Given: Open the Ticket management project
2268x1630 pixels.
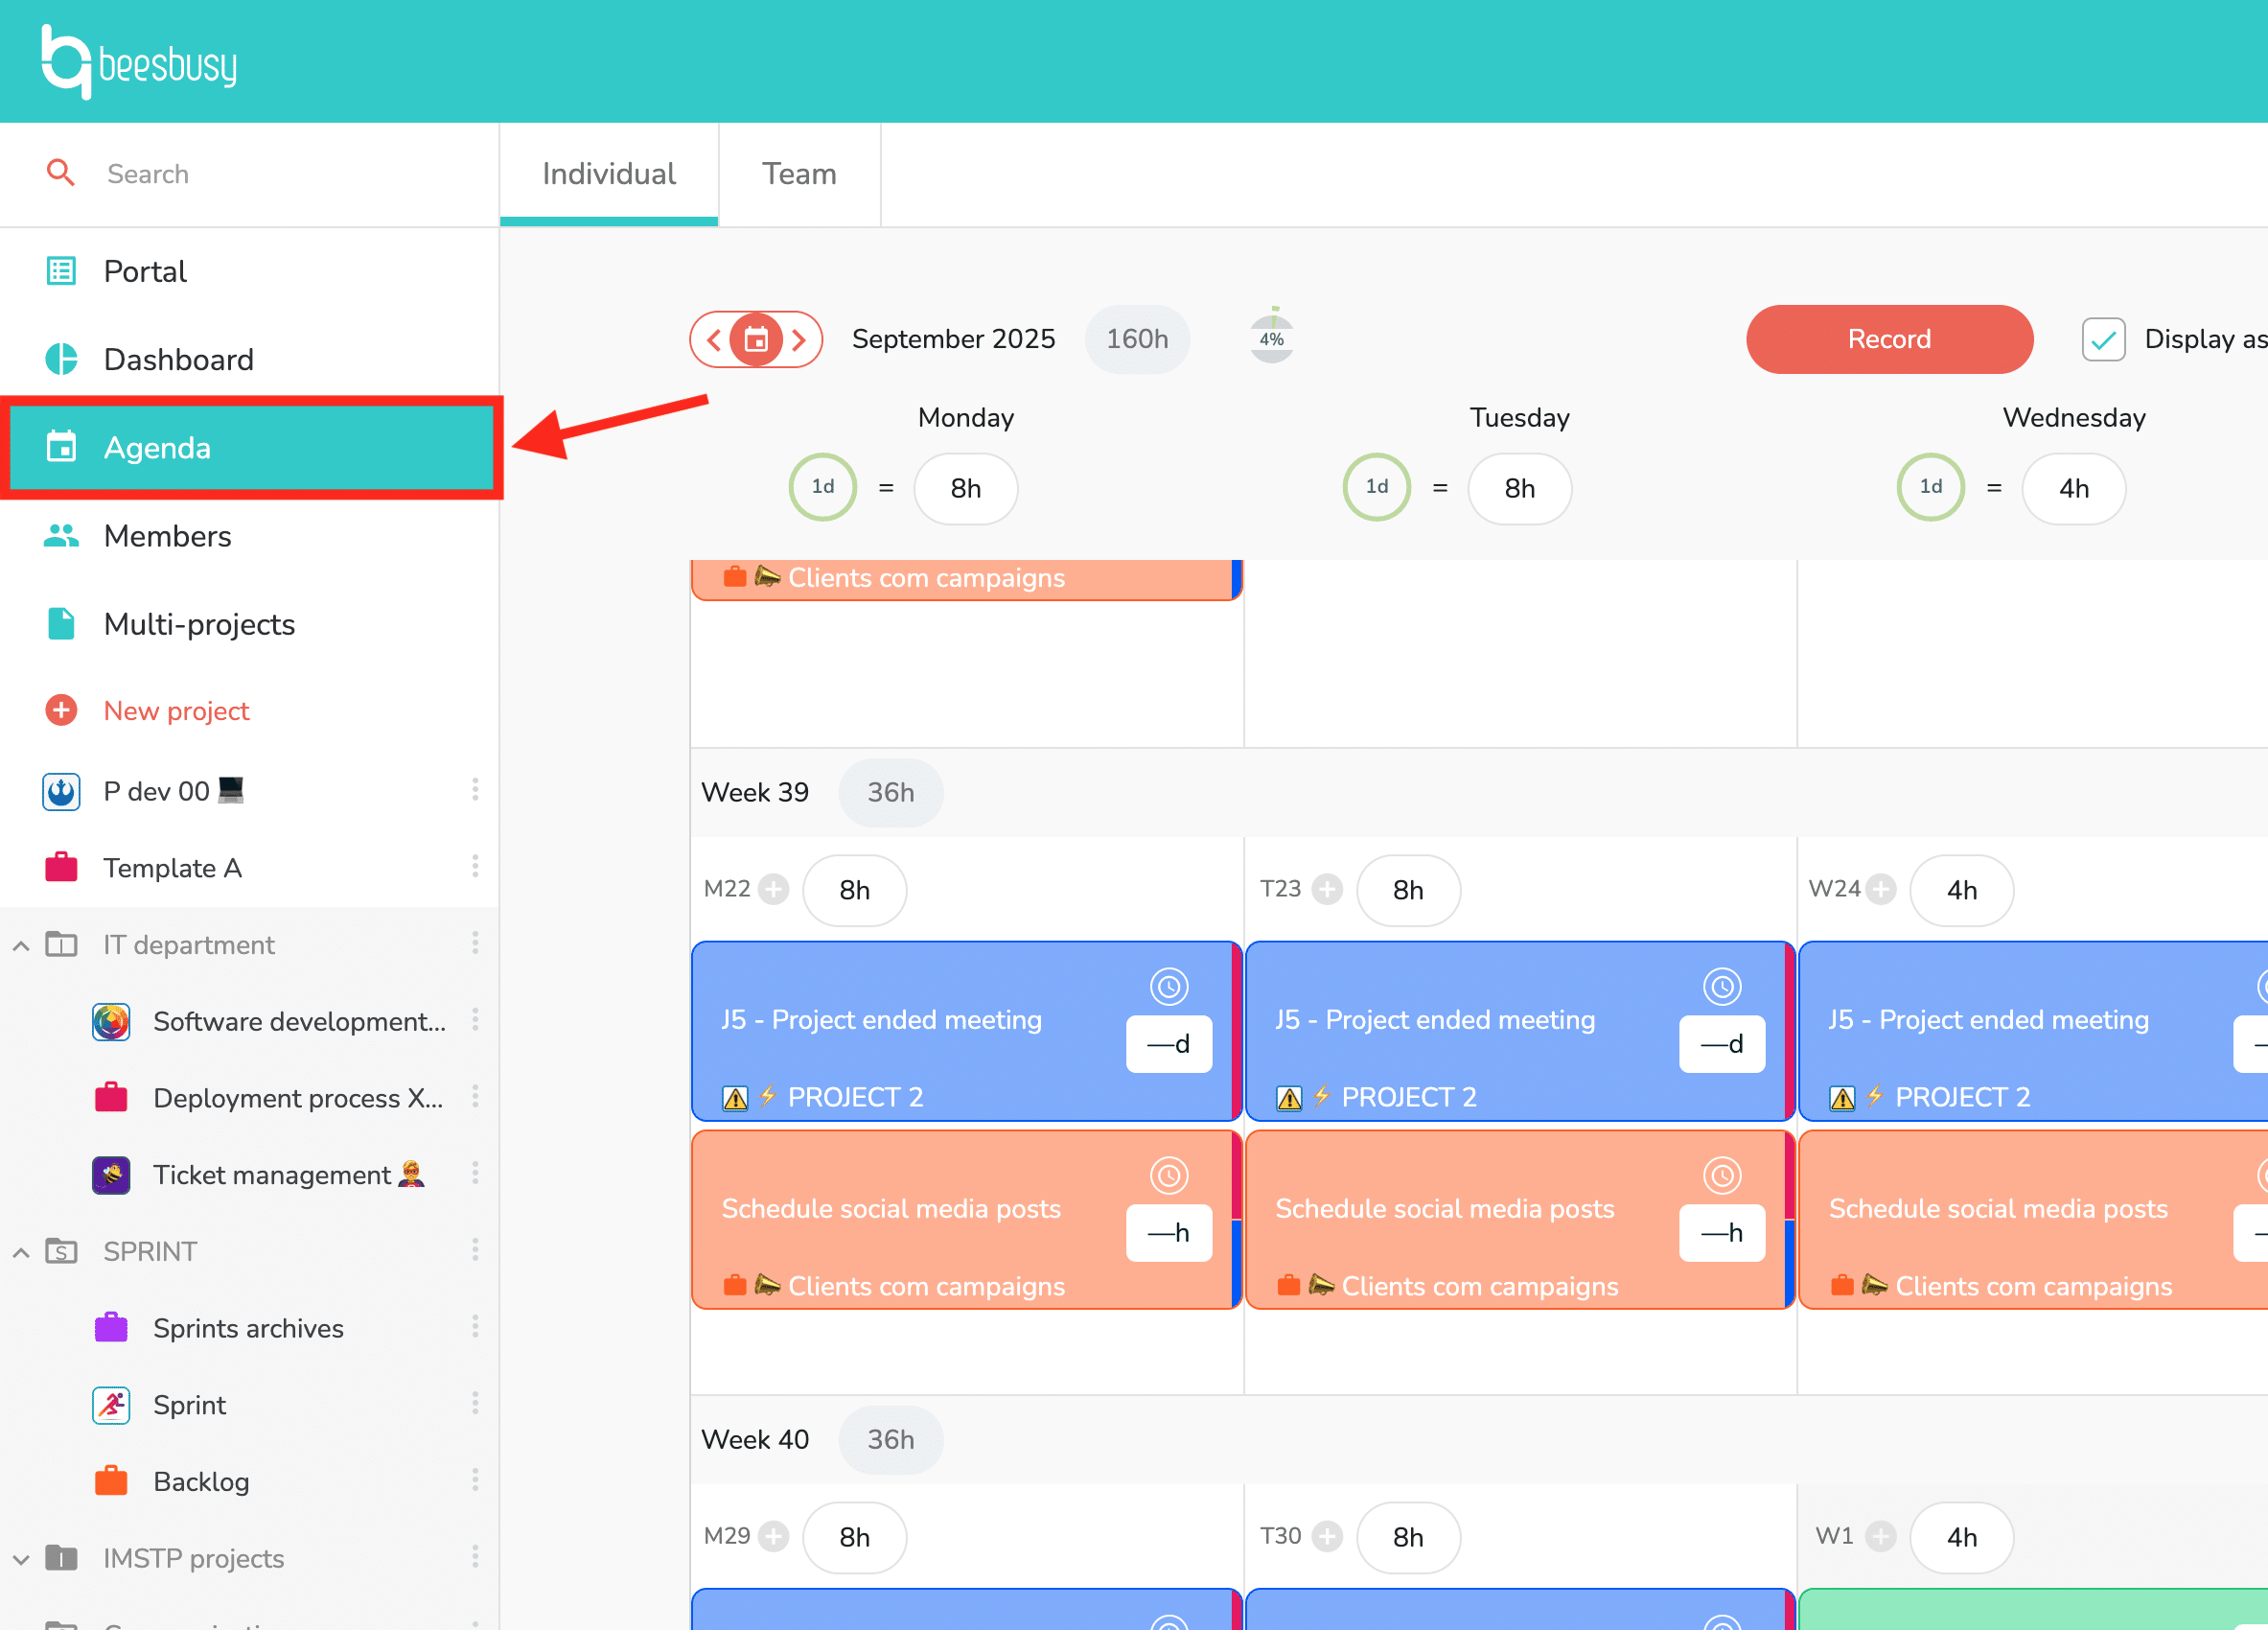Looking at the screenshot, I should point(271,1175).
